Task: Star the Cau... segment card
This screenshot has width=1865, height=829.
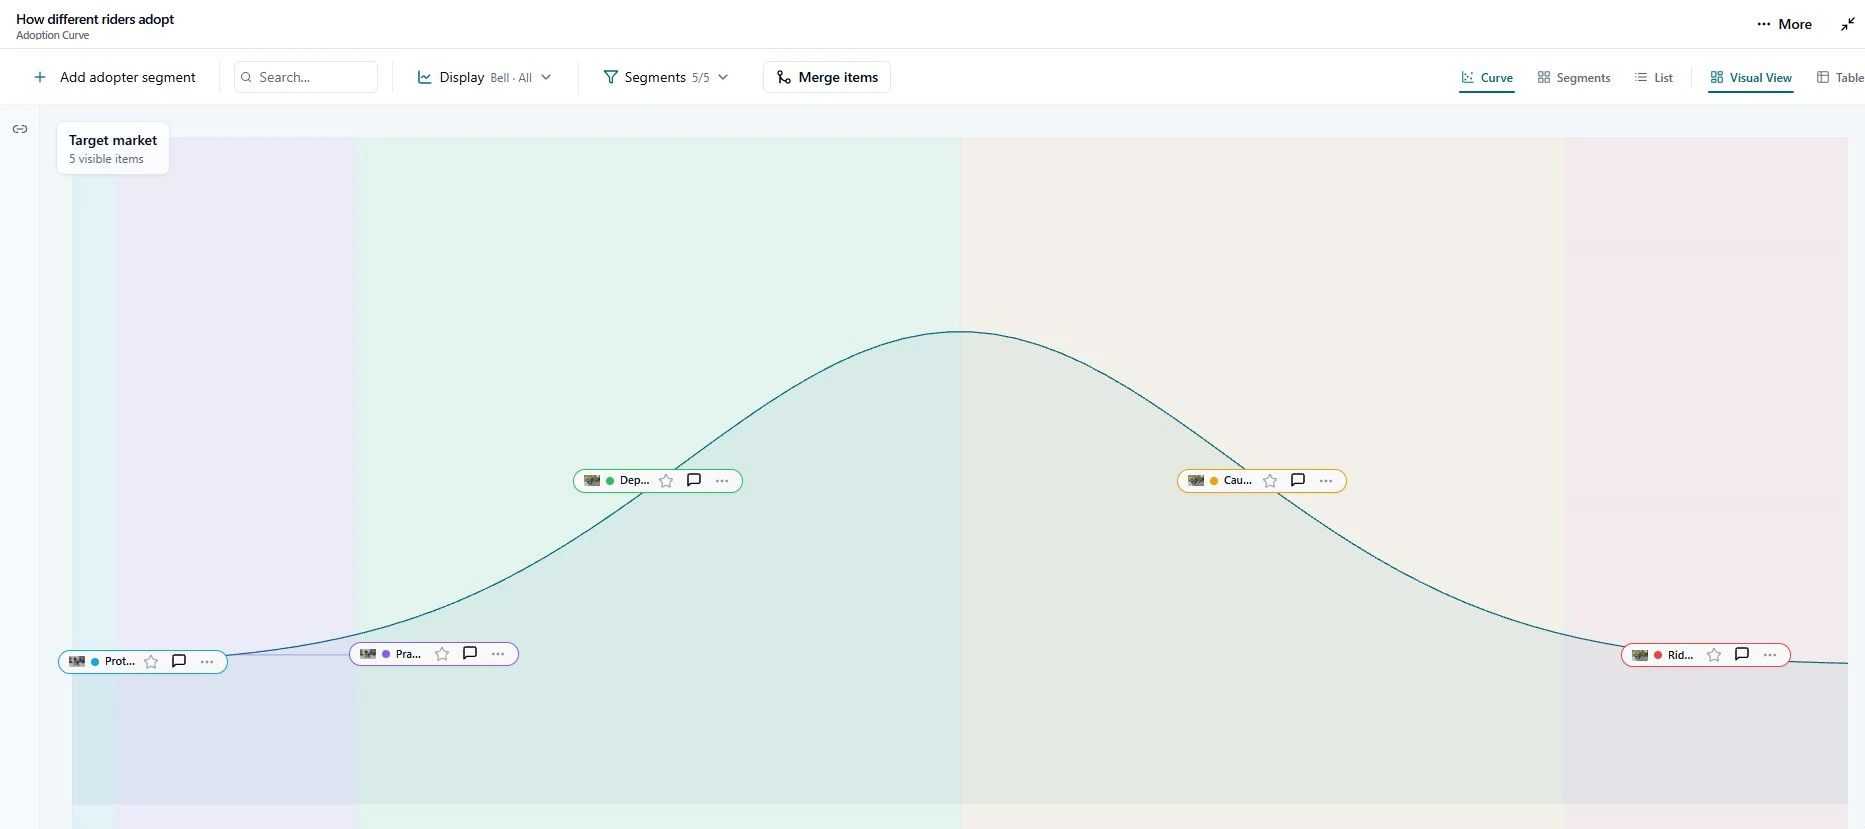Action: click(1270, 481)
